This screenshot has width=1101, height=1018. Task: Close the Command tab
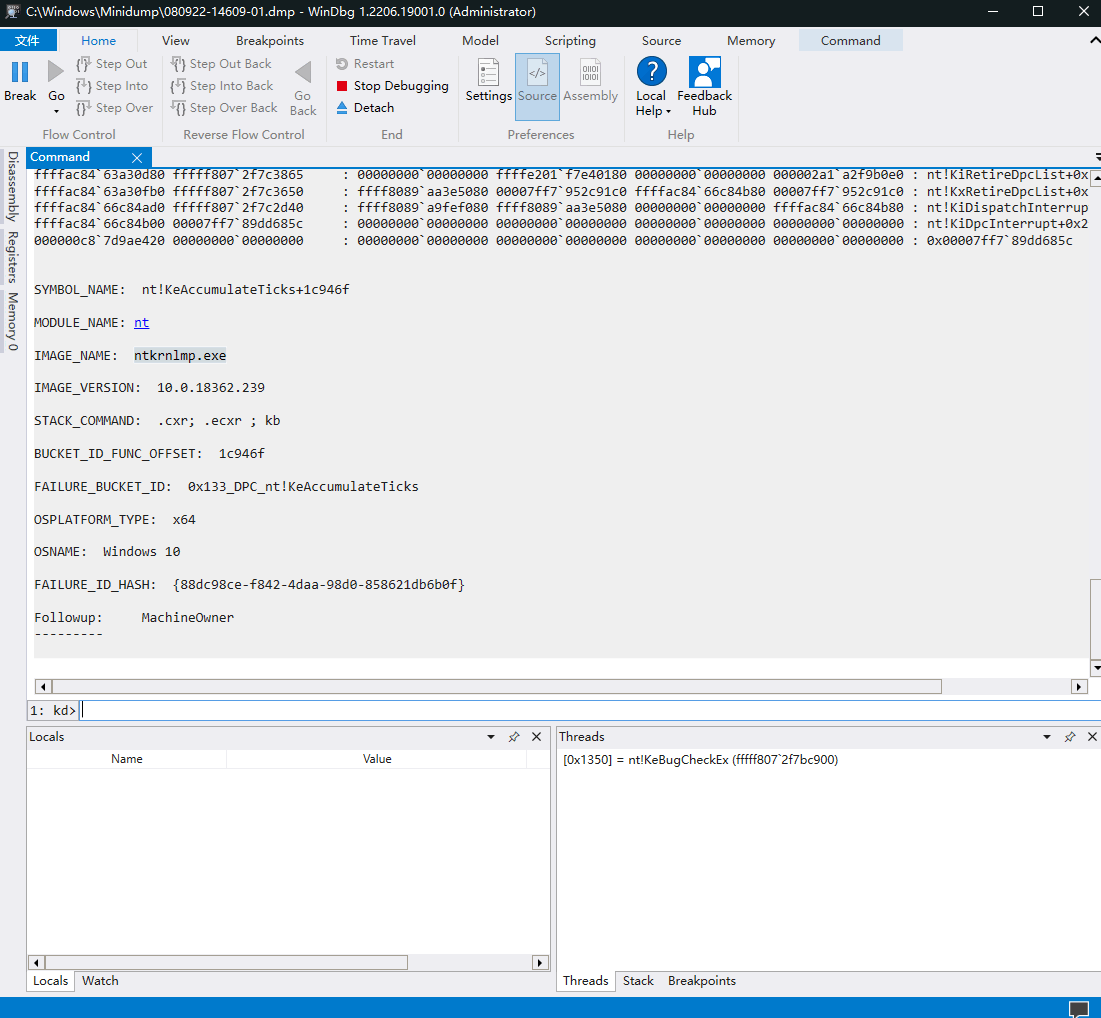point(137,158)
